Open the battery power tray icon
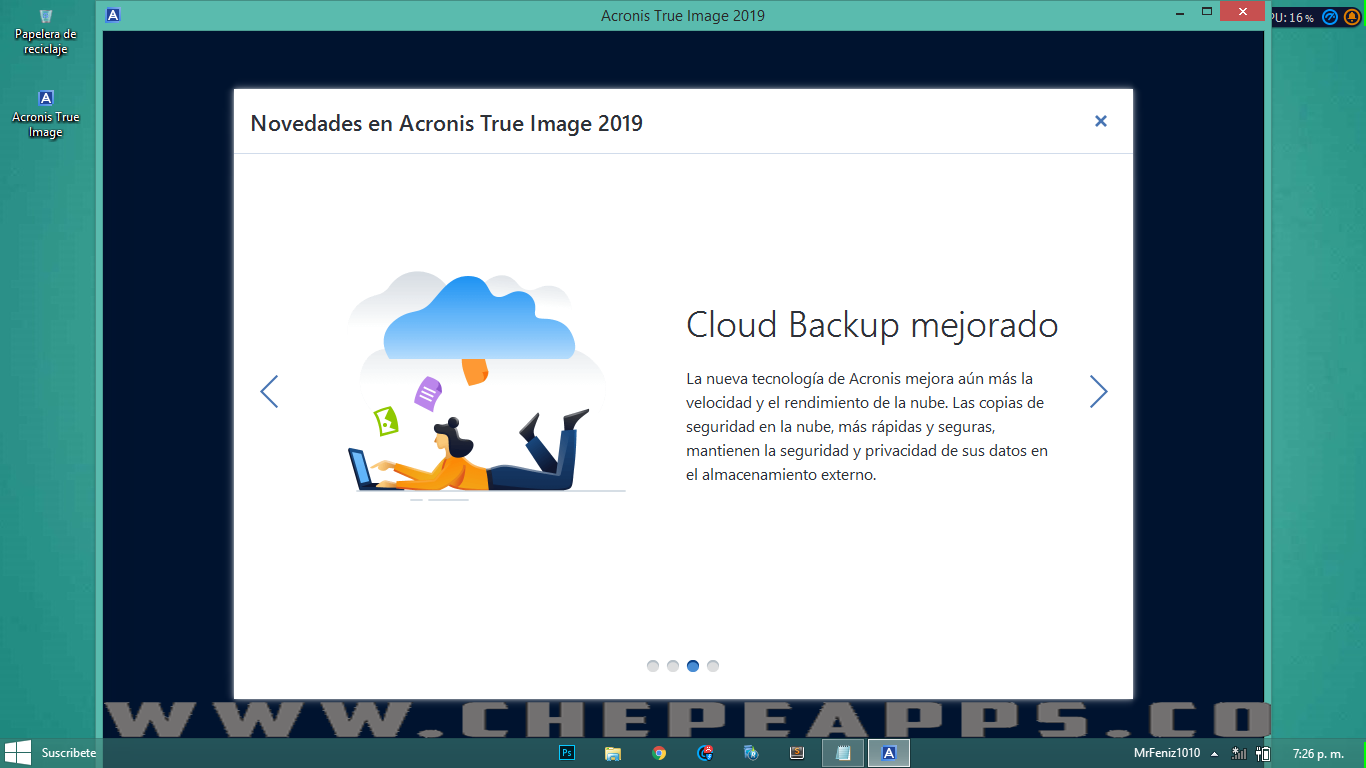Image resolution: width=1366 pixels, height=768 pixels. tap(1263, 754)
